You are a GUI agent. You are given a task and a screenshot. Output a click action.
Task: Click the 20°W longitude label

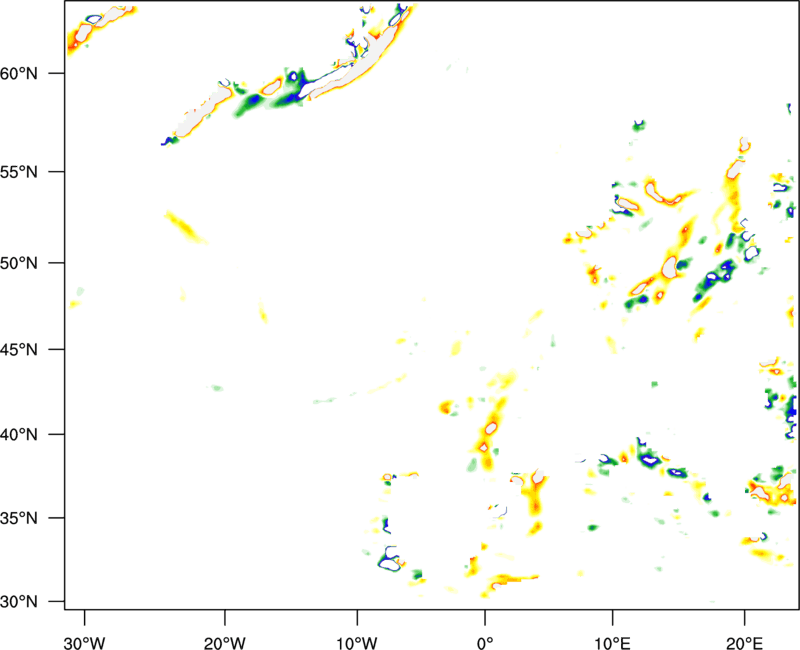225,643
